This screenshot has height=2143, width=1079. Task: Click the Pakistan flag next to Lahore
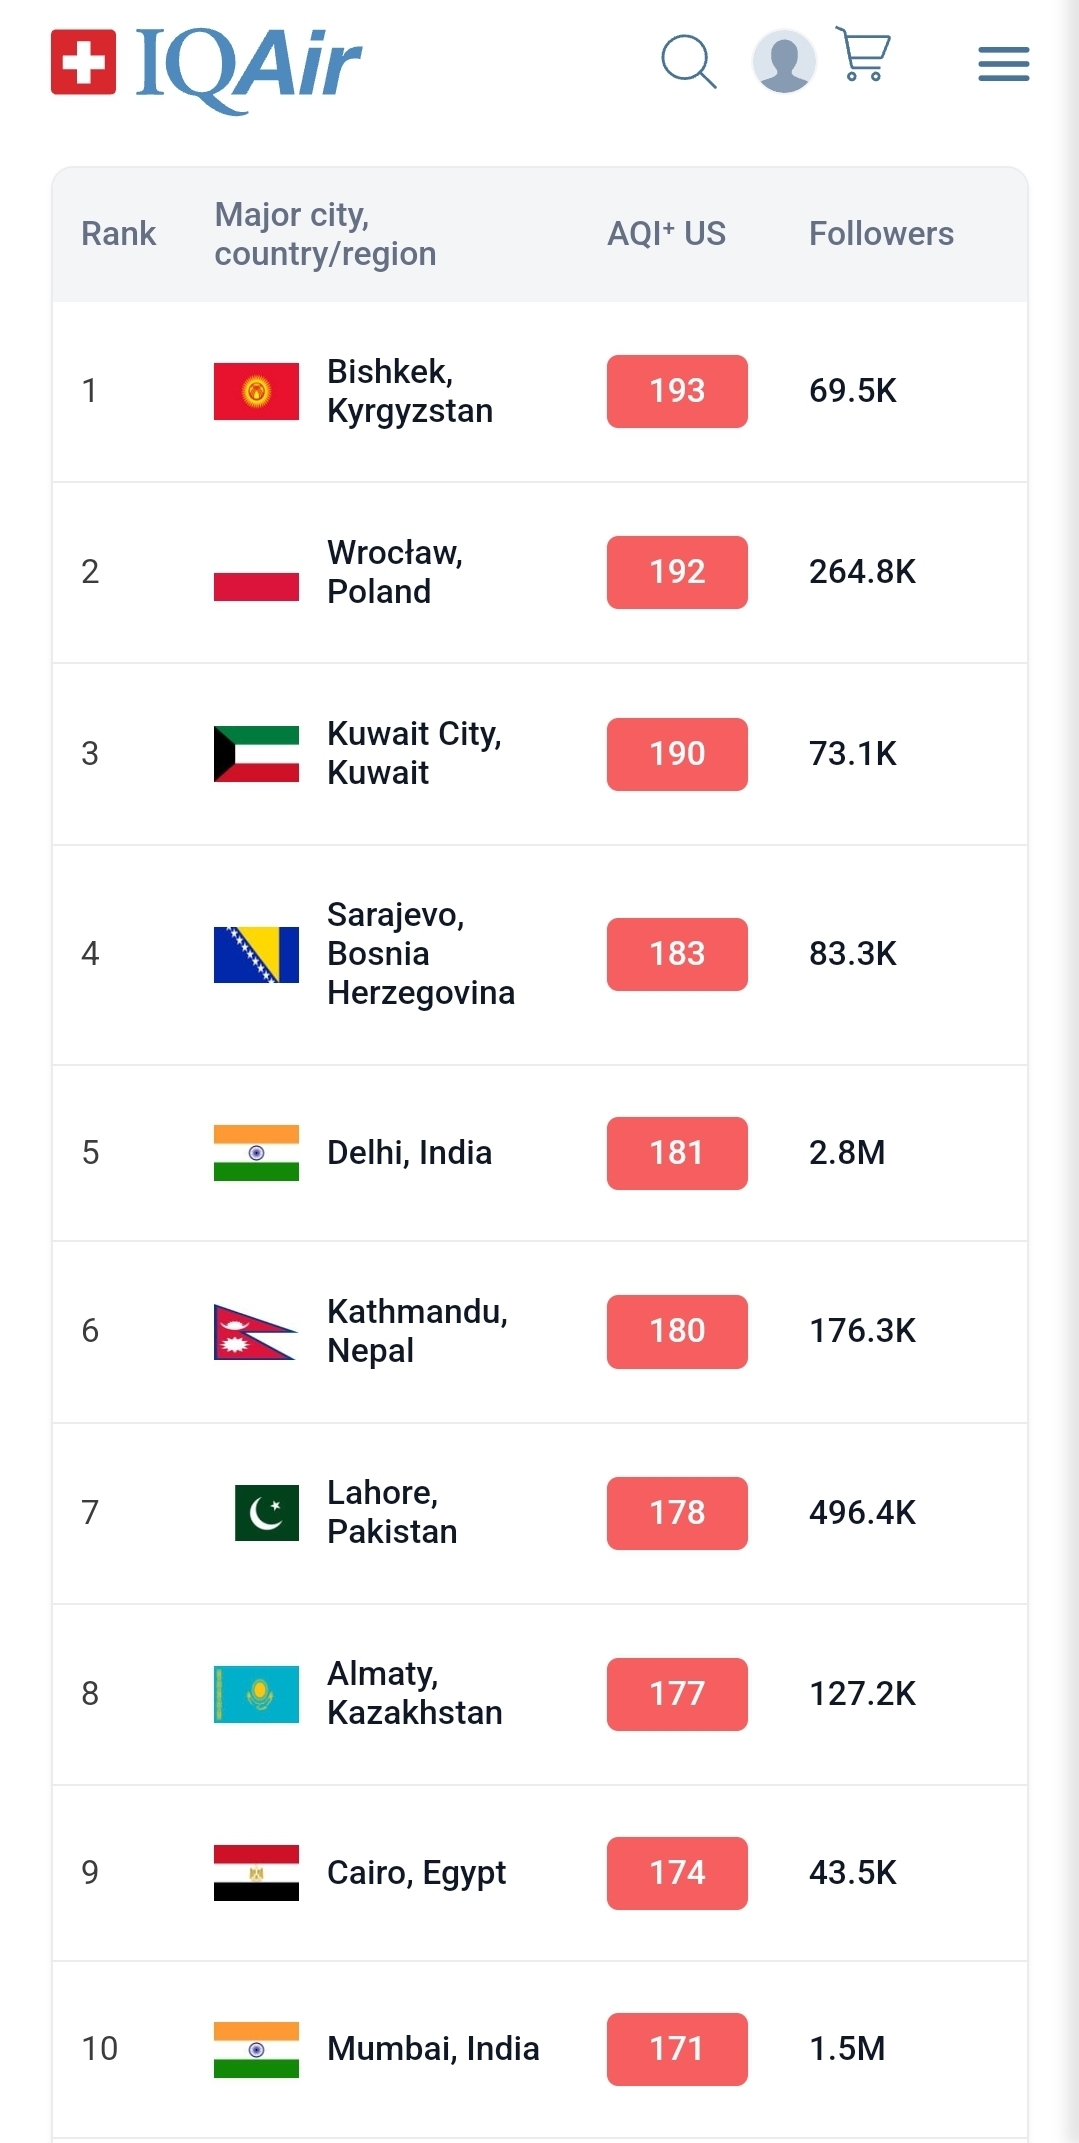266,1512
